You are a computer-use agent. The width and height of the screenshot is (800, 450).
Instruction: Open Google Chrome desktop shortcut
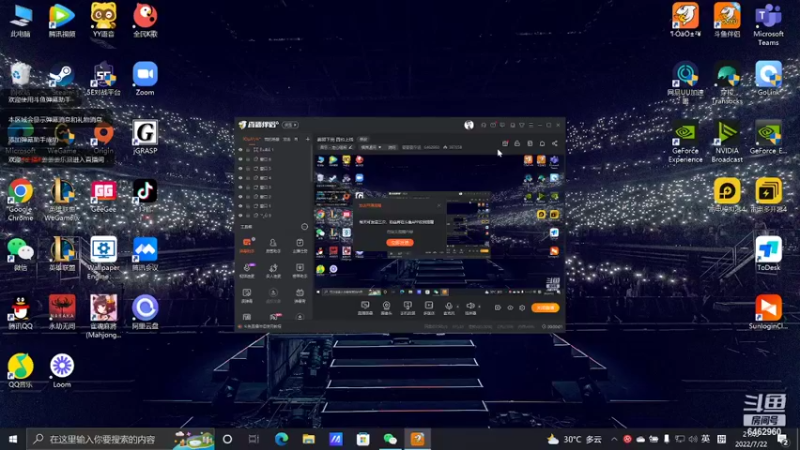20,199
